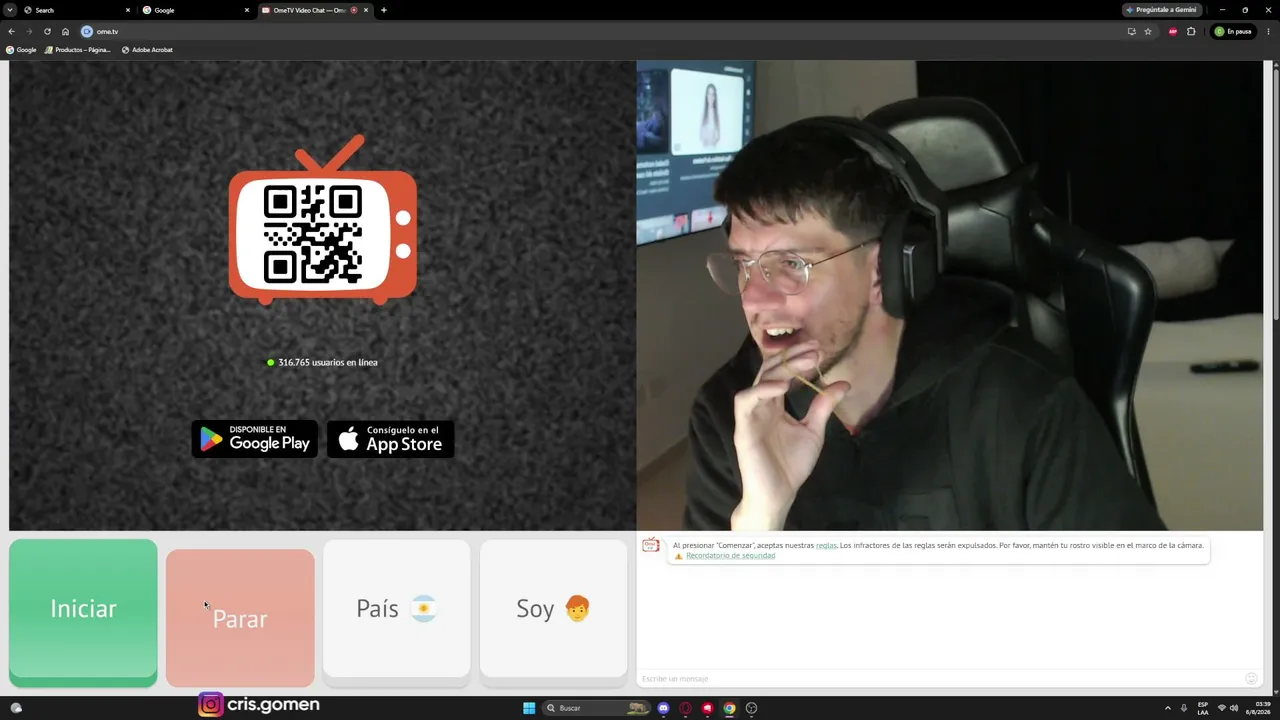Click the message input field
1280x720 pixels.
click(x=940, y=679)
